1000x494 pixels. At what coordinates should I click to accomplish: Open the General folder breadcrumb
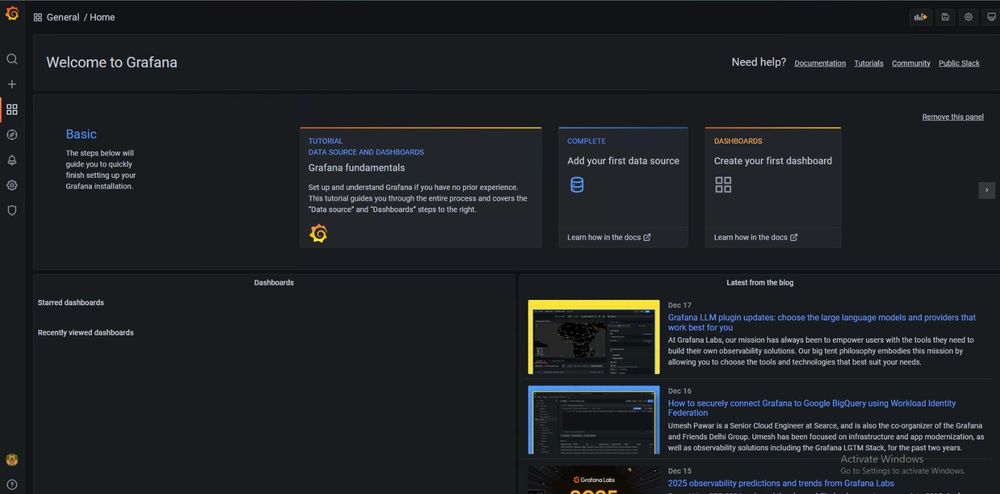click(63, 17)
